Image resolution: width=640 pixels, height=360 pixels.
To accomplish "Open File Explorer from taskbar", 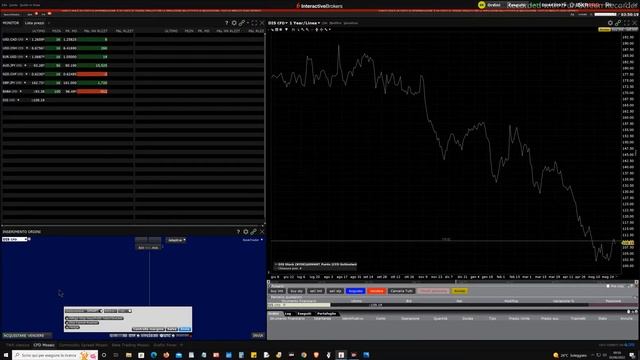I will point(129,355).
